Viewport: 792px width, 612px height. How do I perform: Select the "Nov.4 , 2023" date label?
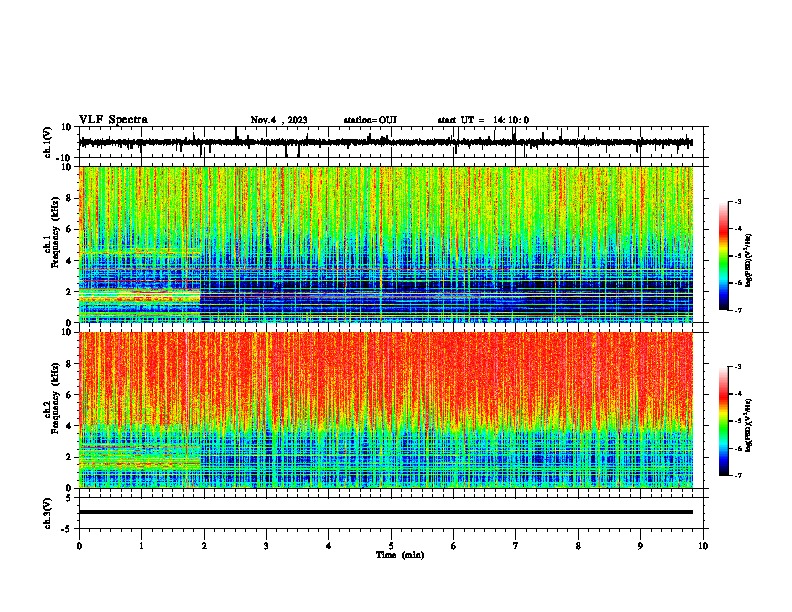[279, 120]
